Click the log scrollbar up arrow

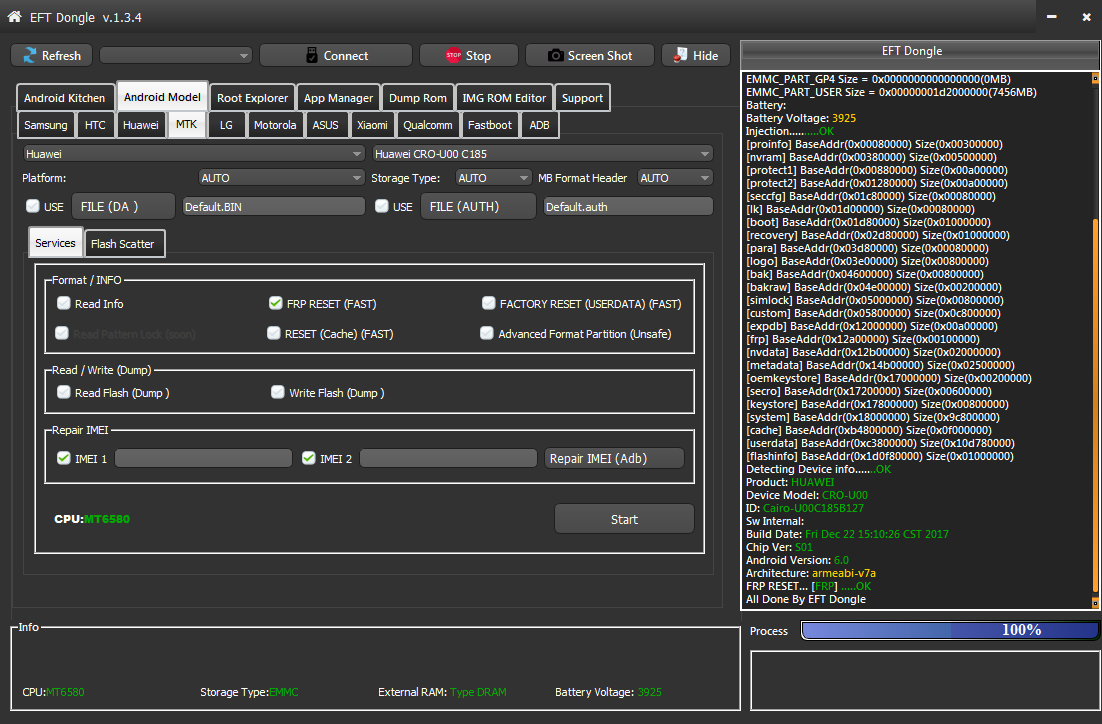1095,79
